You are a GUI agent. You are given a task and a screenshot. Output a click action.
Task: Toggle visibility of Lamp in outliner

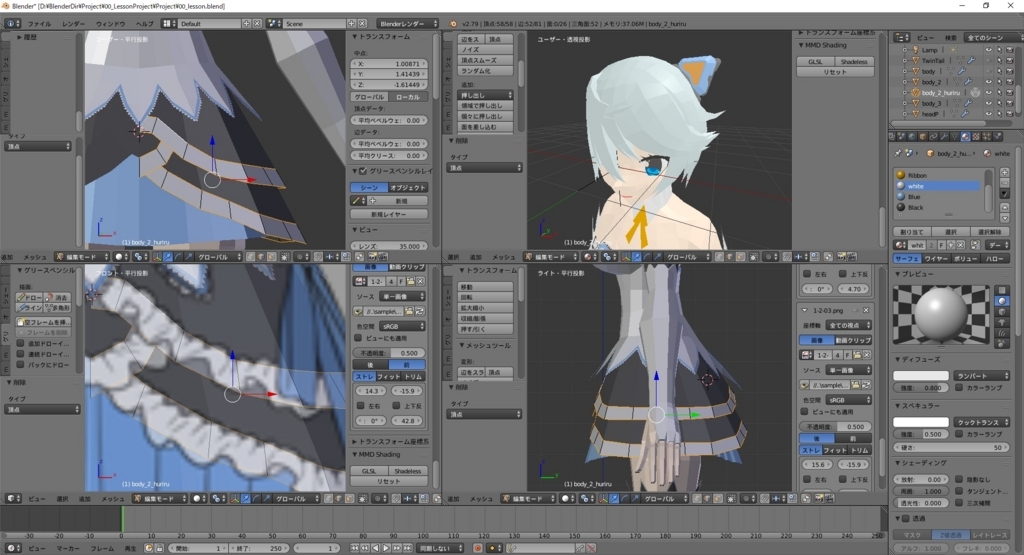click(988, 50)
